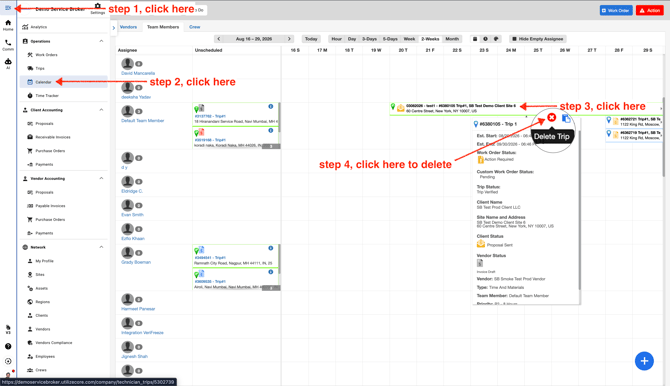Open the 1122 King Rd trip #6362721 card

pyautogui.click(x=634, y=121)
